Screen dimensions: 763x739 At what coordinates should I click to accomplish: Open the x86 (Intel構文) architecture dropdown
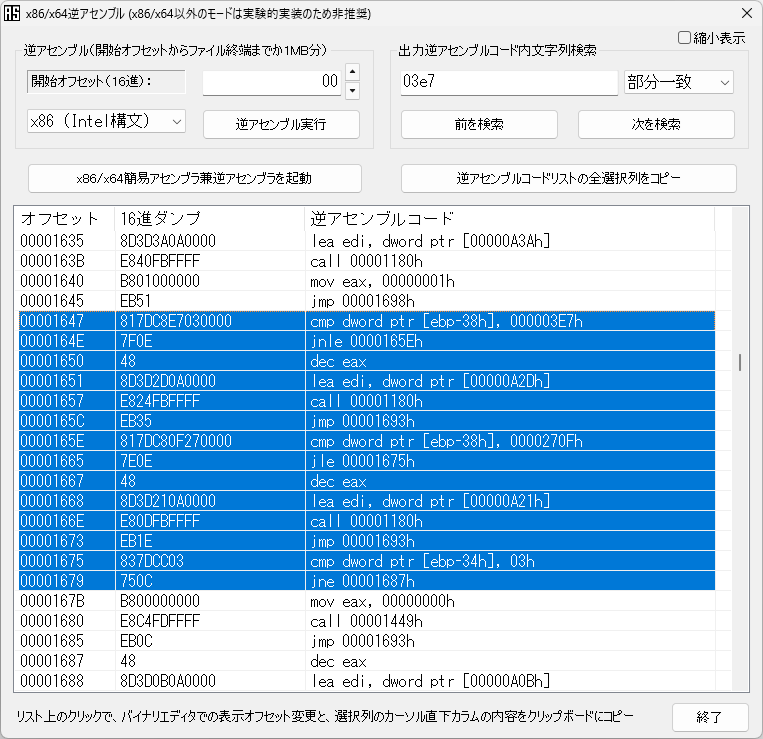106,121
